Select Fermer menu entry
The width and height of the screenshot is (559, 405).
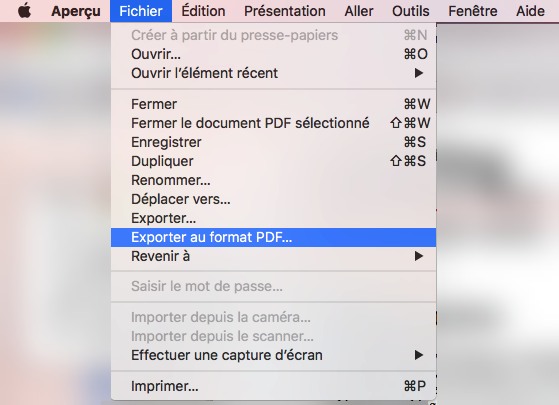click(x=273, y=104)
